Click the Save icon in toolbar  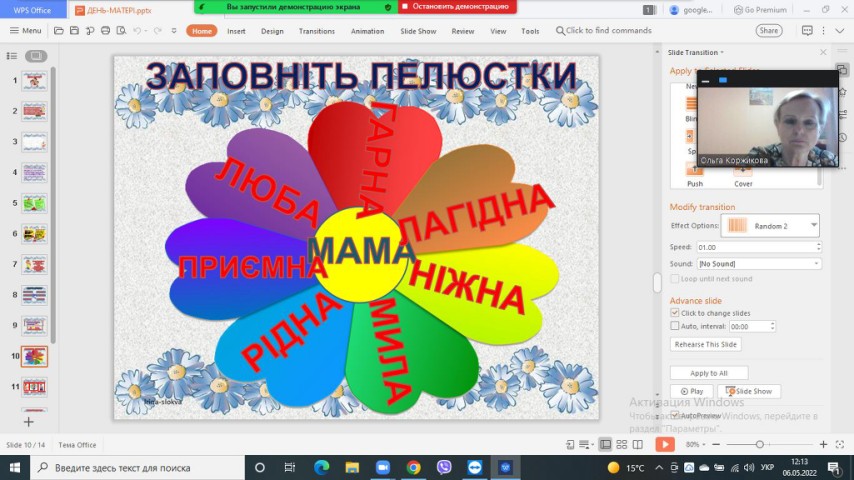click(x=75, y=31)
